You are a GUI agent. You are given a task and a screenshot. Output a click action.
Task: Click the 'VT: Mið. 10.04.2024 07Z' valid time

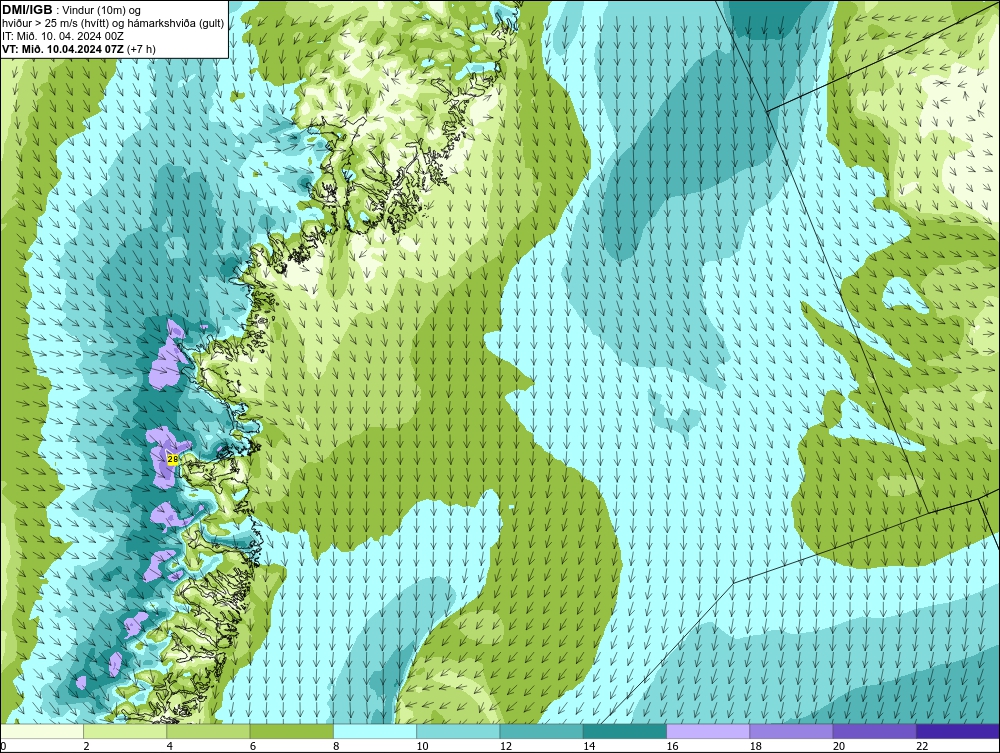point(63,48)
